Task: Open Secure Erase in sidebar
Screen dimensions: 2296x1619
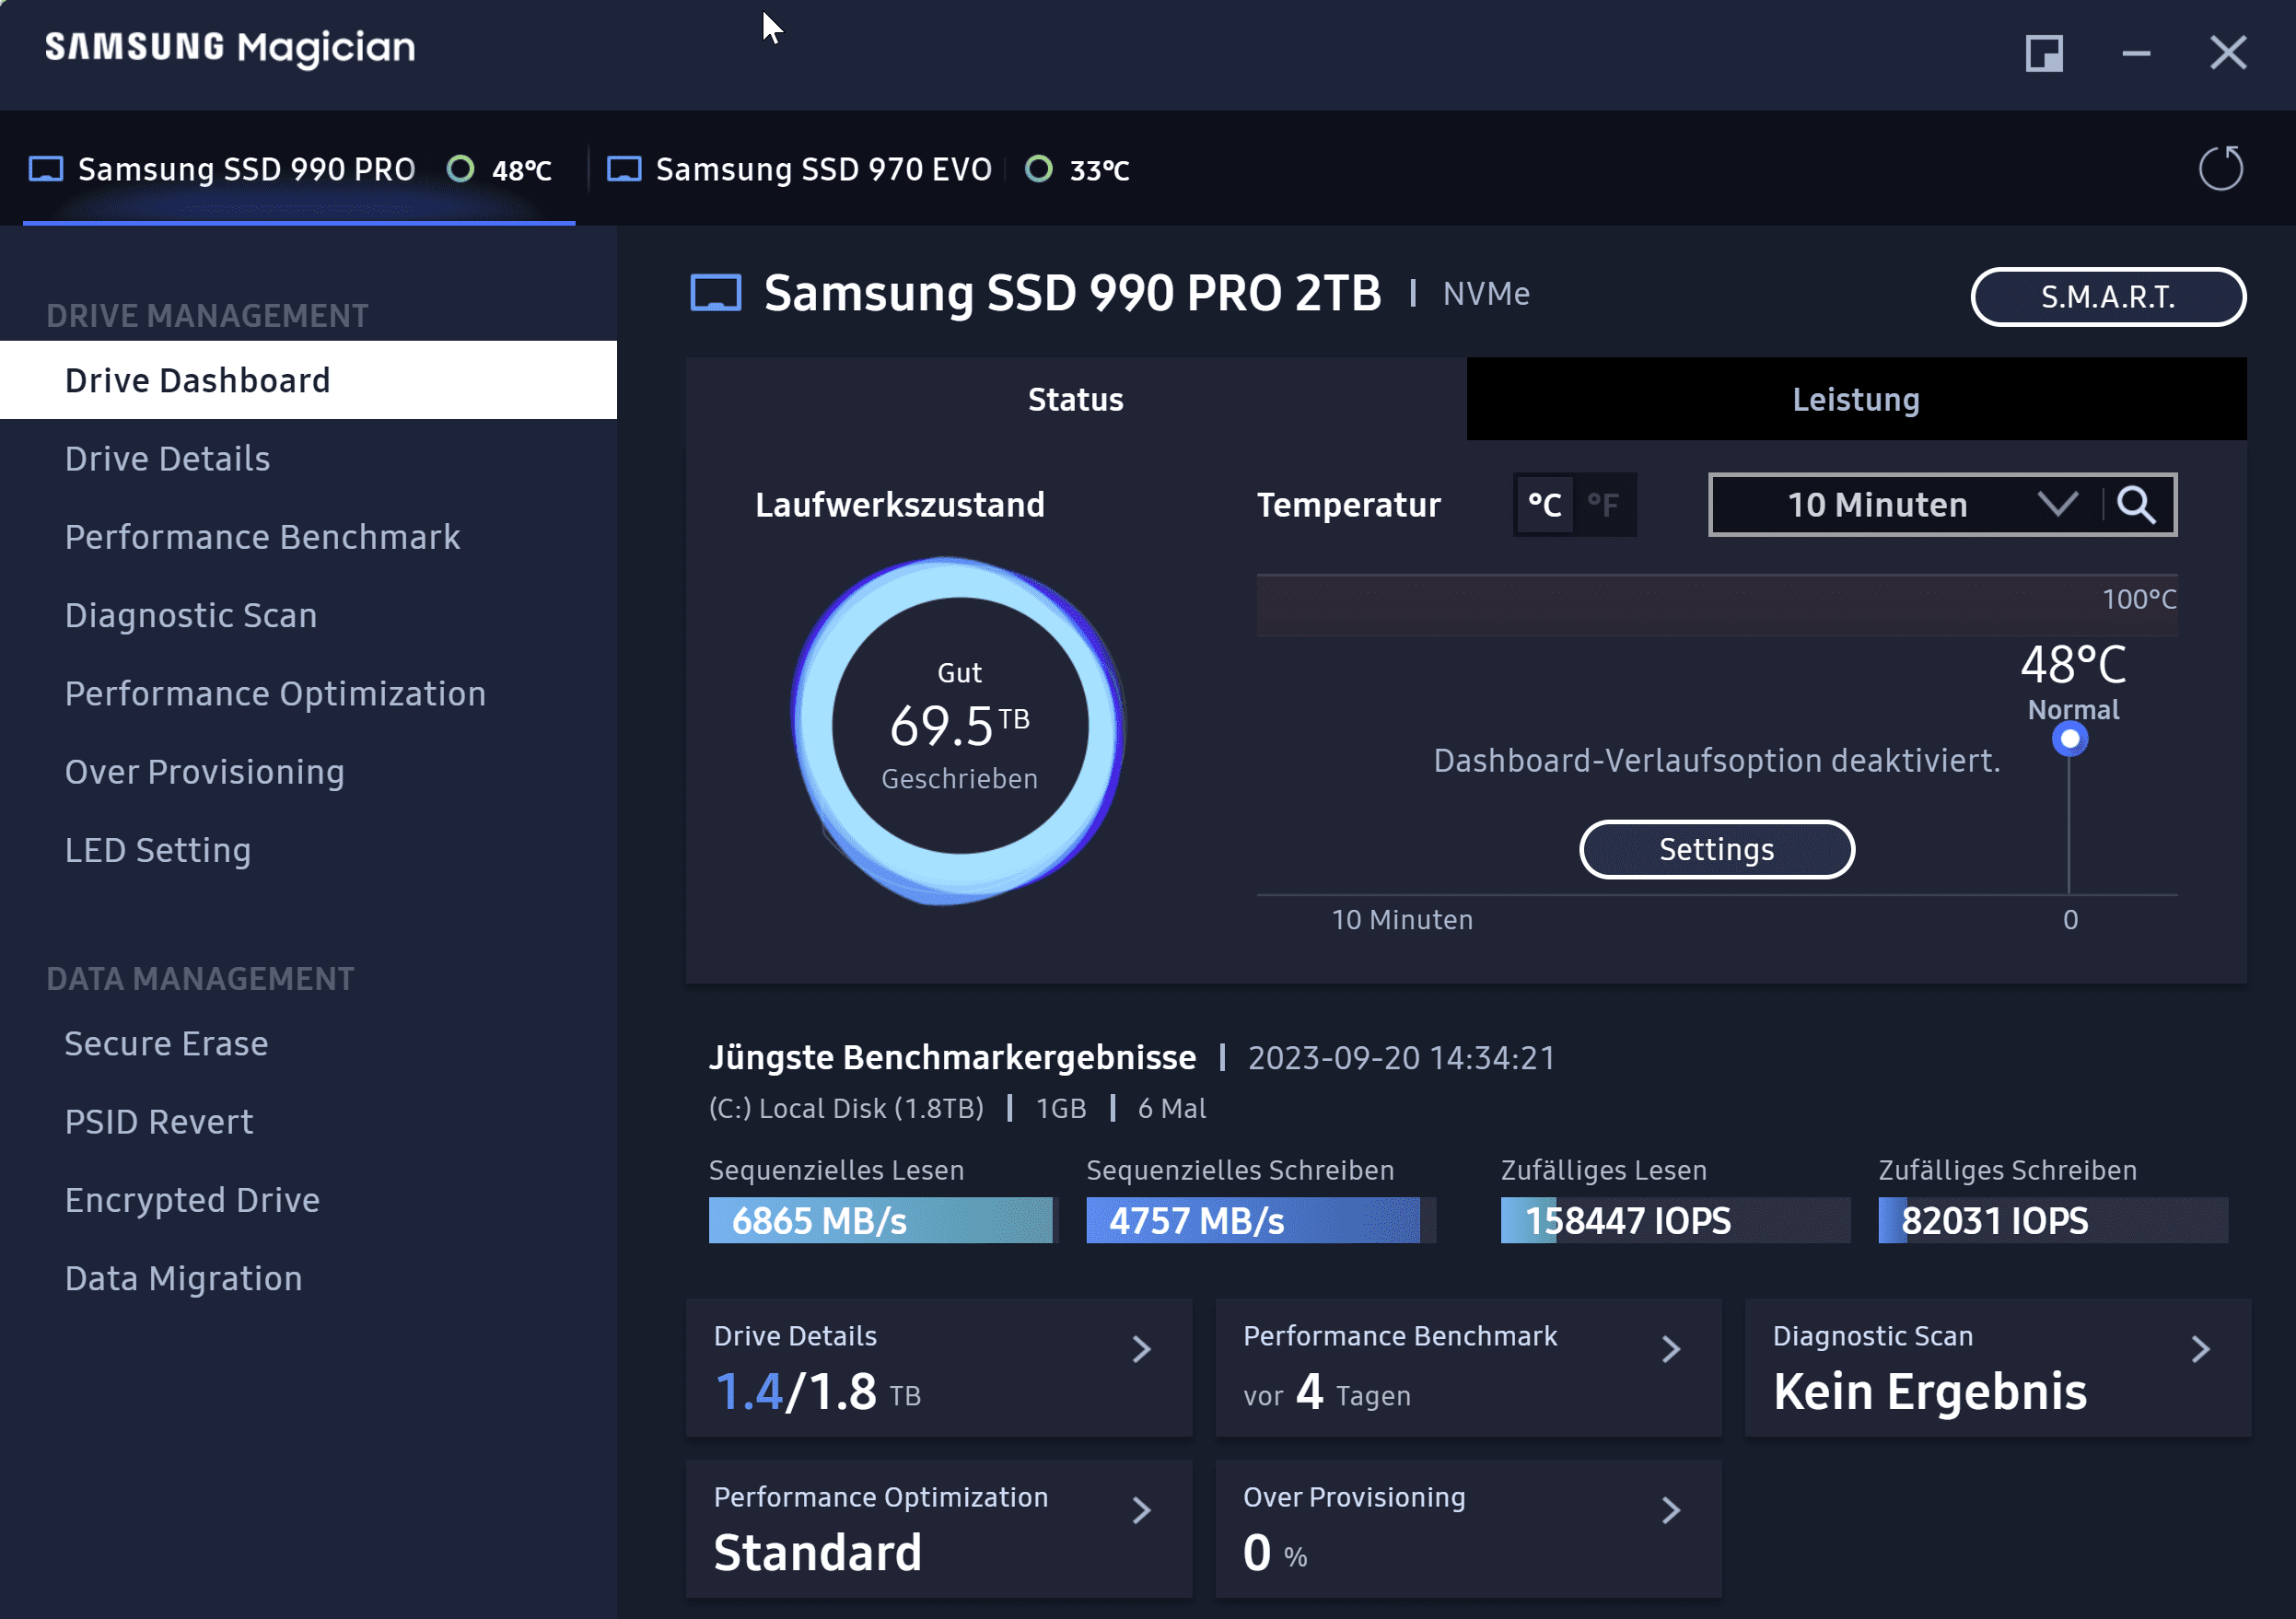Action: click(308, 1043)
